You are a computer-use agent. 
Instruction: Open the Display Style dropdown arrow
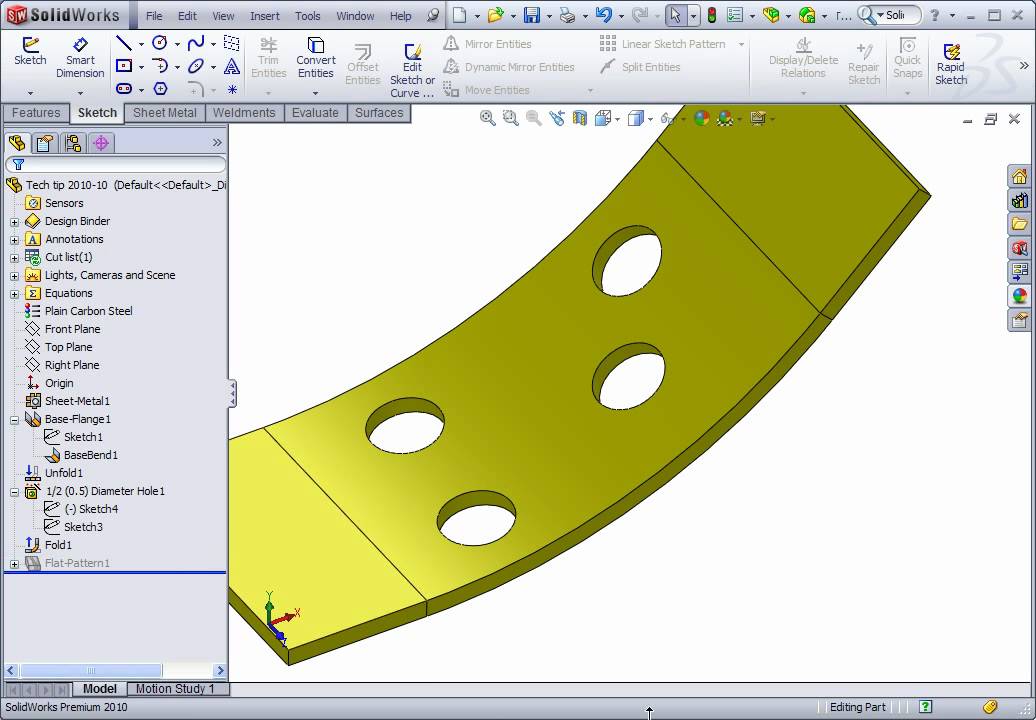coord(651,119)
